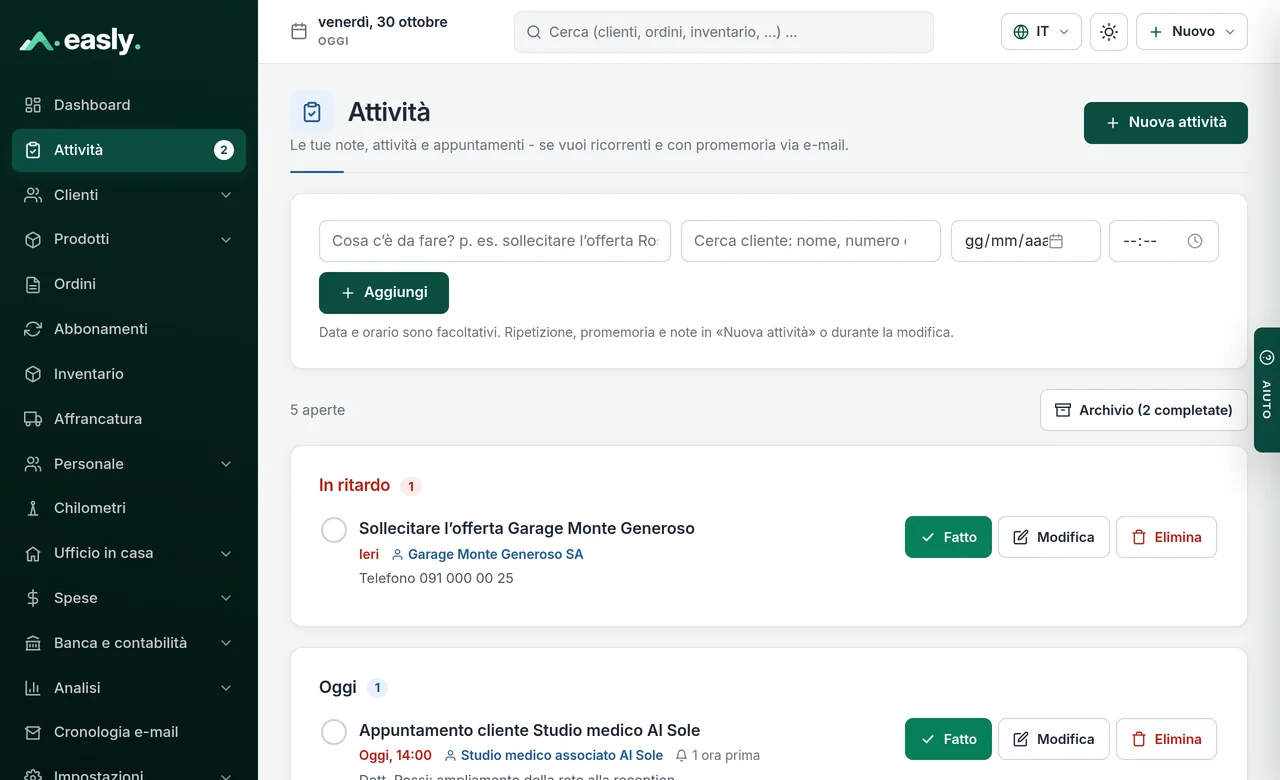Image resolution: width=1280 pixels, height=780 pixels.
Task: Go to Ordini in the sidebar
Action: [x=129, y=284]
